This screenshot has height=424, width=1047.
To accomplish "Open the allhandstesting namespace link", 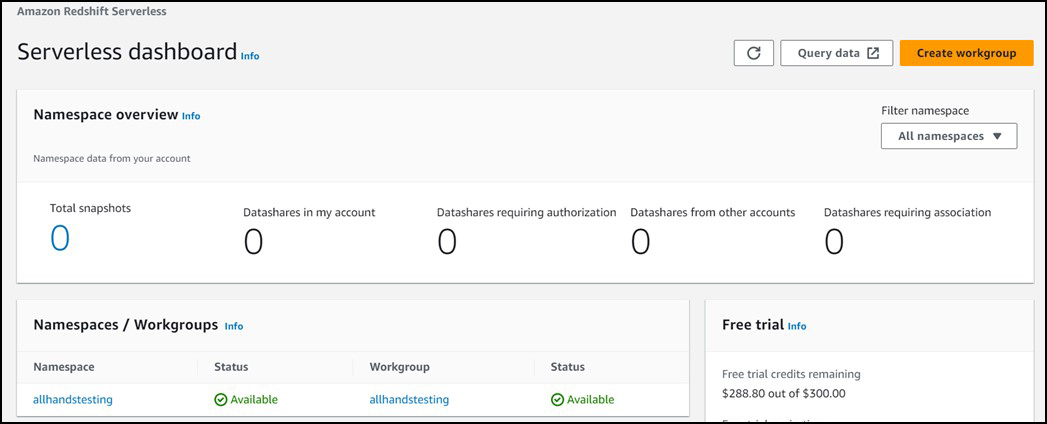I will 73,399.
